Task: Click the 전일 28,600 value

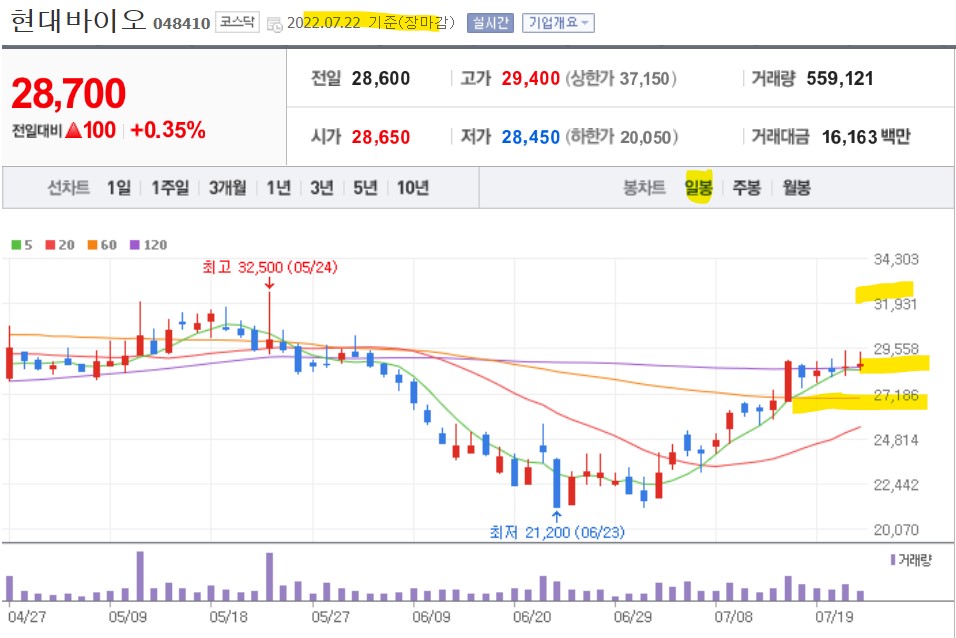Action: coord(380,79)
